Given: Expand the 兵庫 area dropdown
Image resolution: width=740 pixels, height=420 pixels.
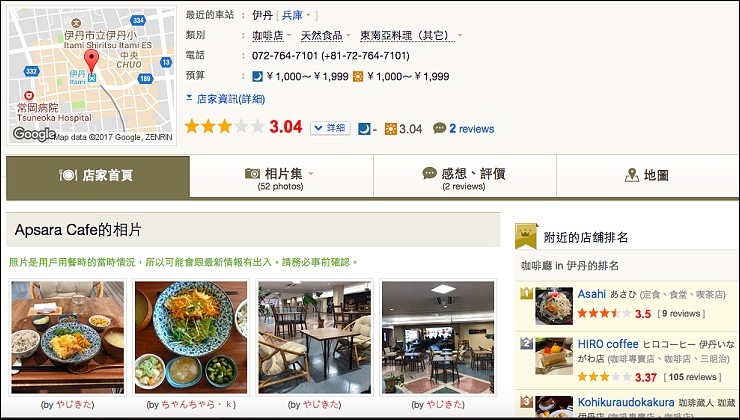Looking at the screenshot, I should tap(296, 15).
